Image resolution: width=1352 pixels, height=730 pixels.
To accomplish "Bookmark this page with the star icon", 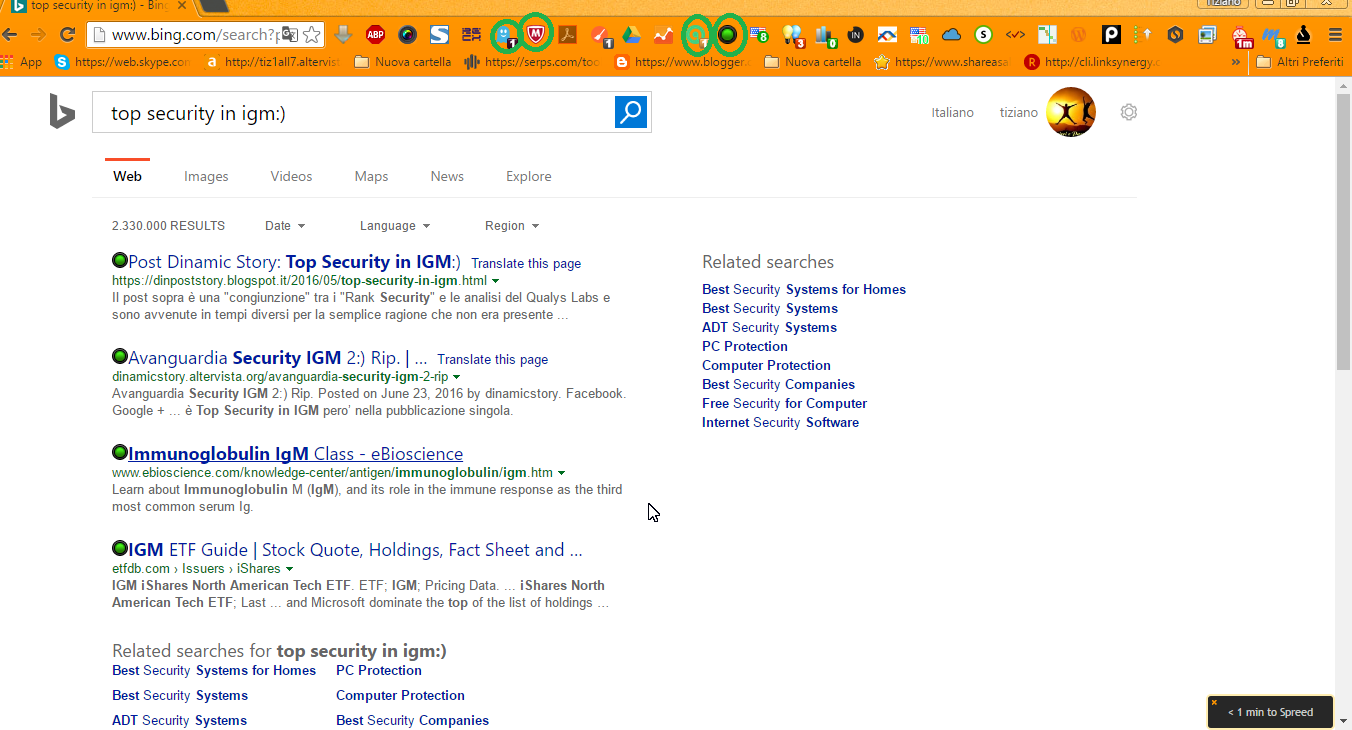I will pos(312,35).
